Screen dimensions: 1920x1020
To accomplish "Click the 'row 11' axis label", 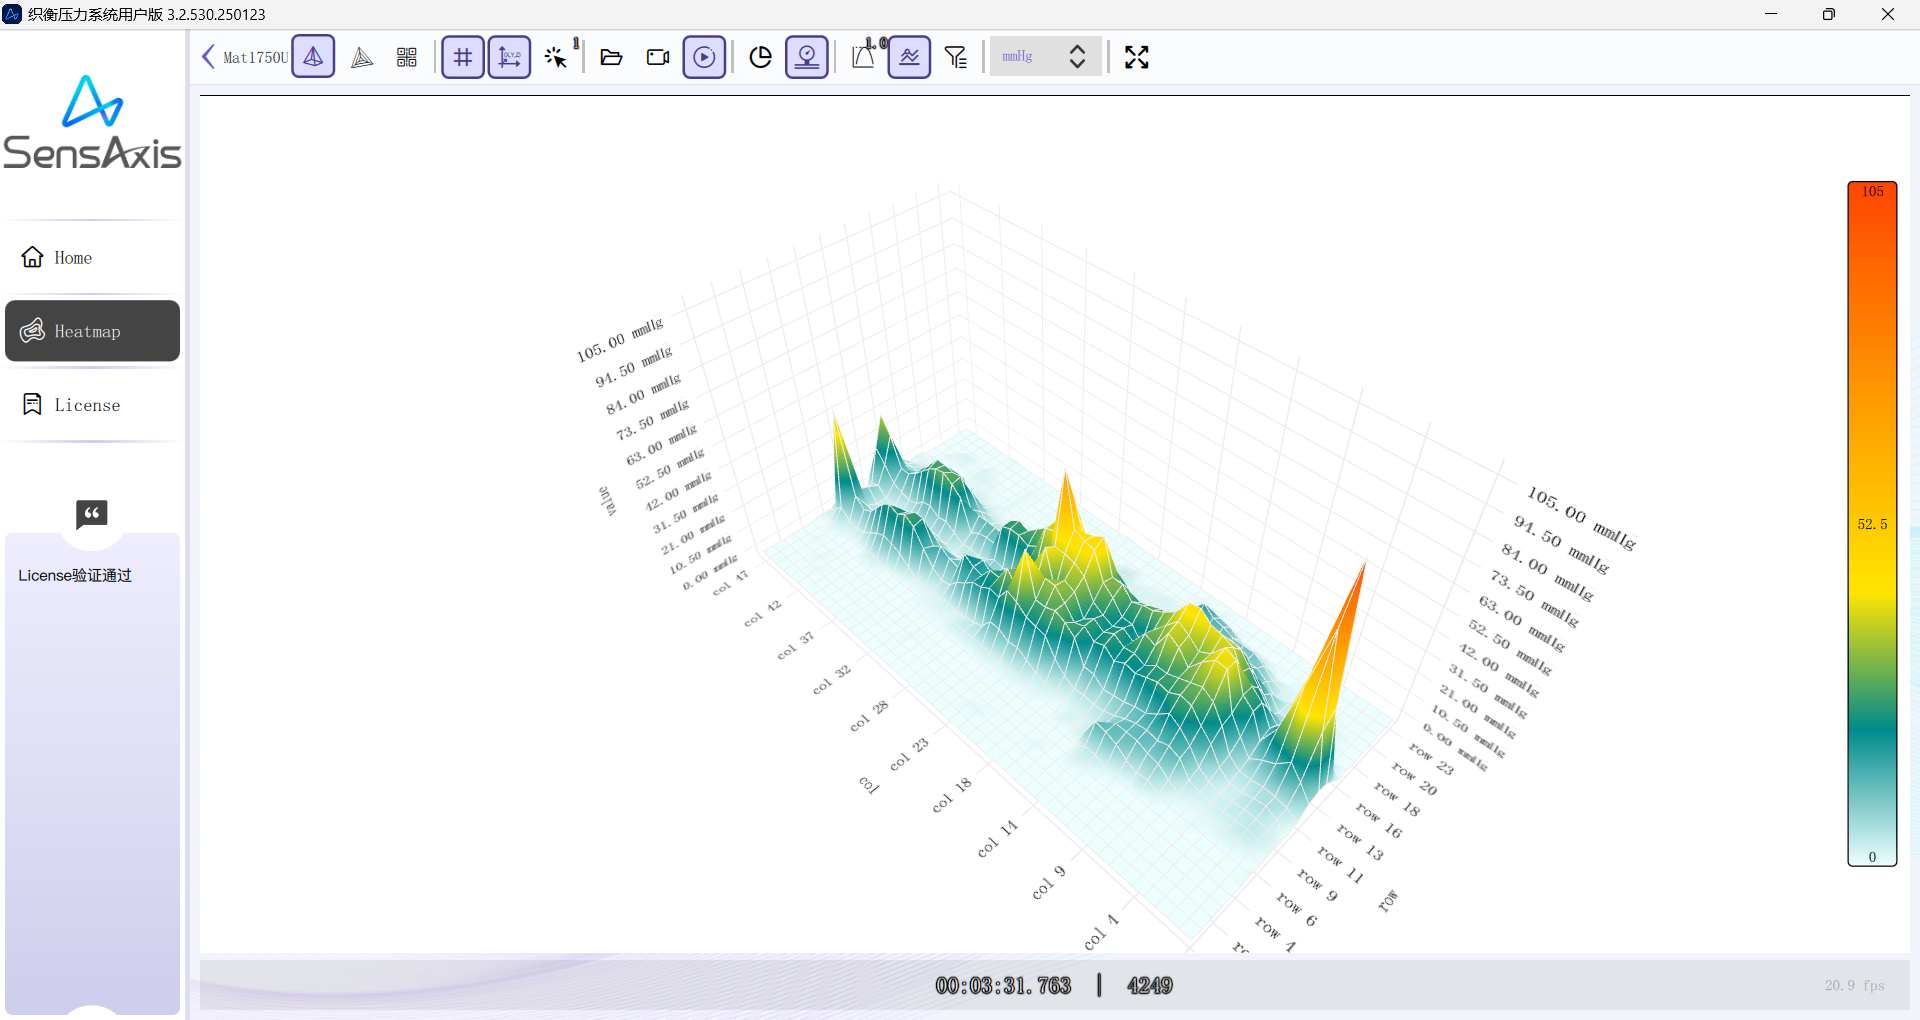I will click(1341, 864).
